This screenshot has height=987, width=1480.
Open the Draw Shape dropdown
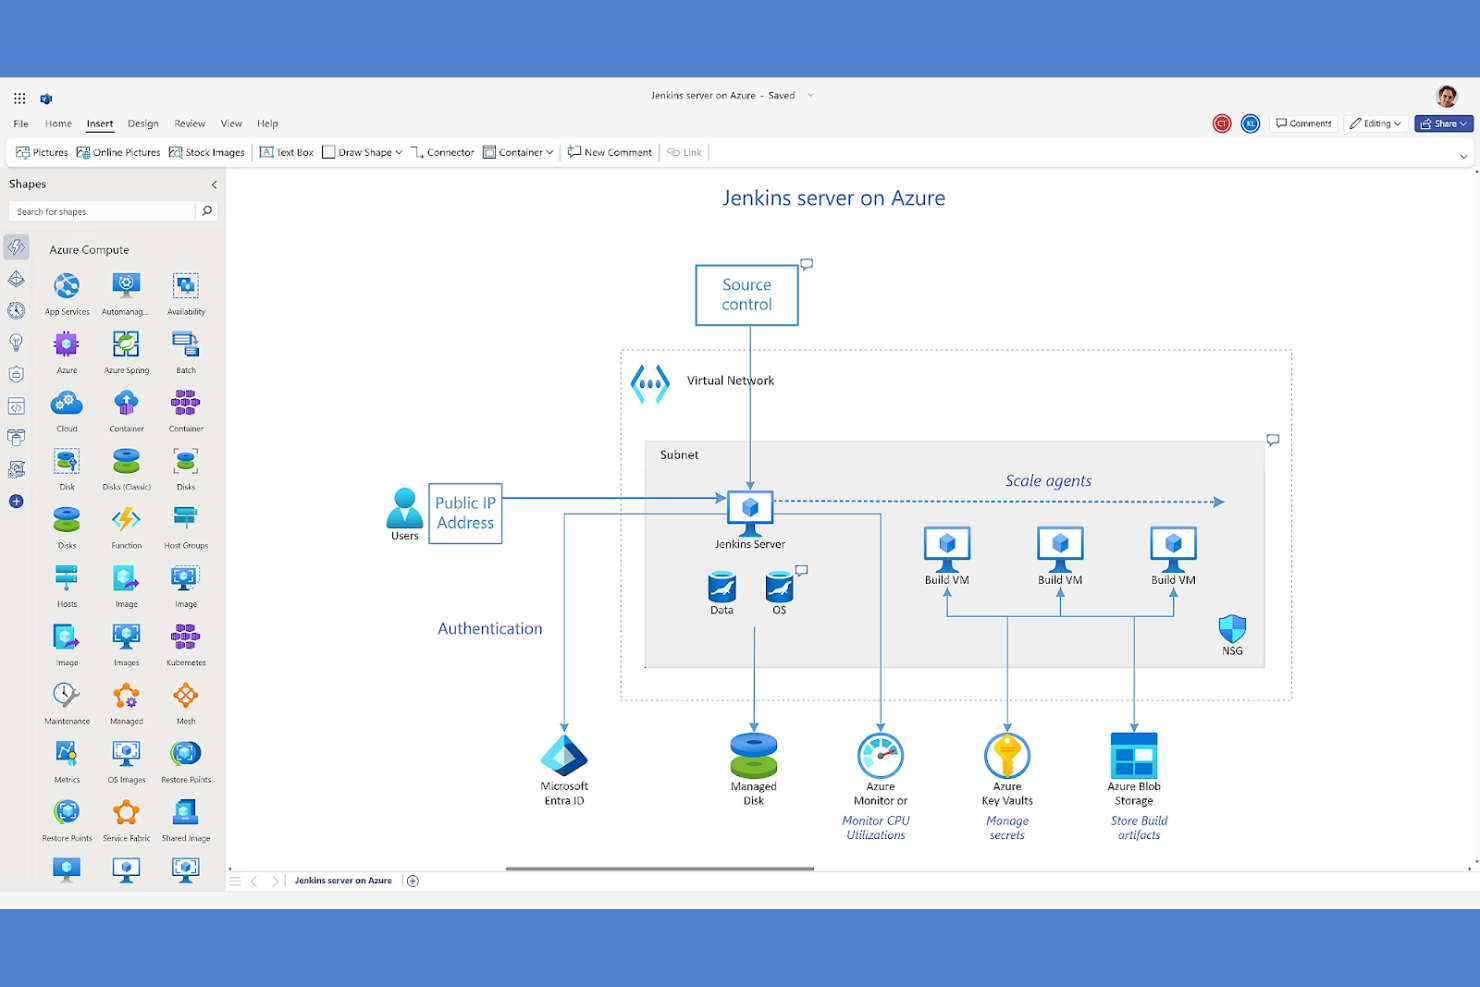click(x=361, y=152)
